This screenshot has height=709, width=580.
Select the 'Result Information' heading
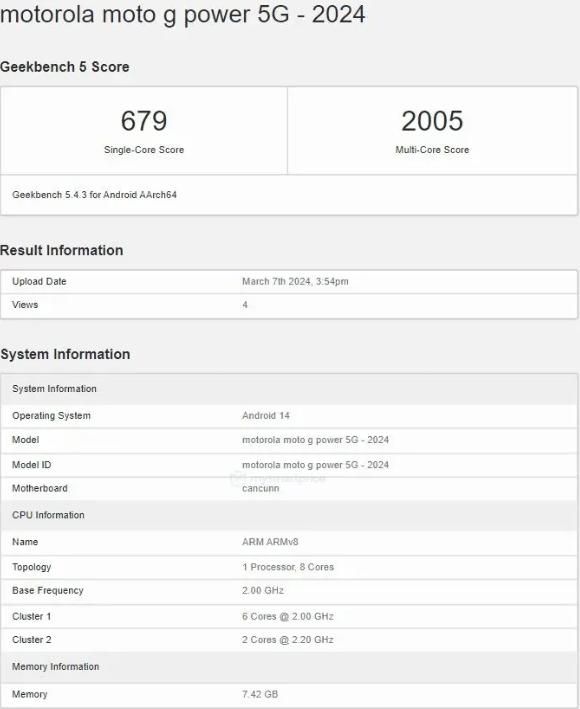coord(61,250)
